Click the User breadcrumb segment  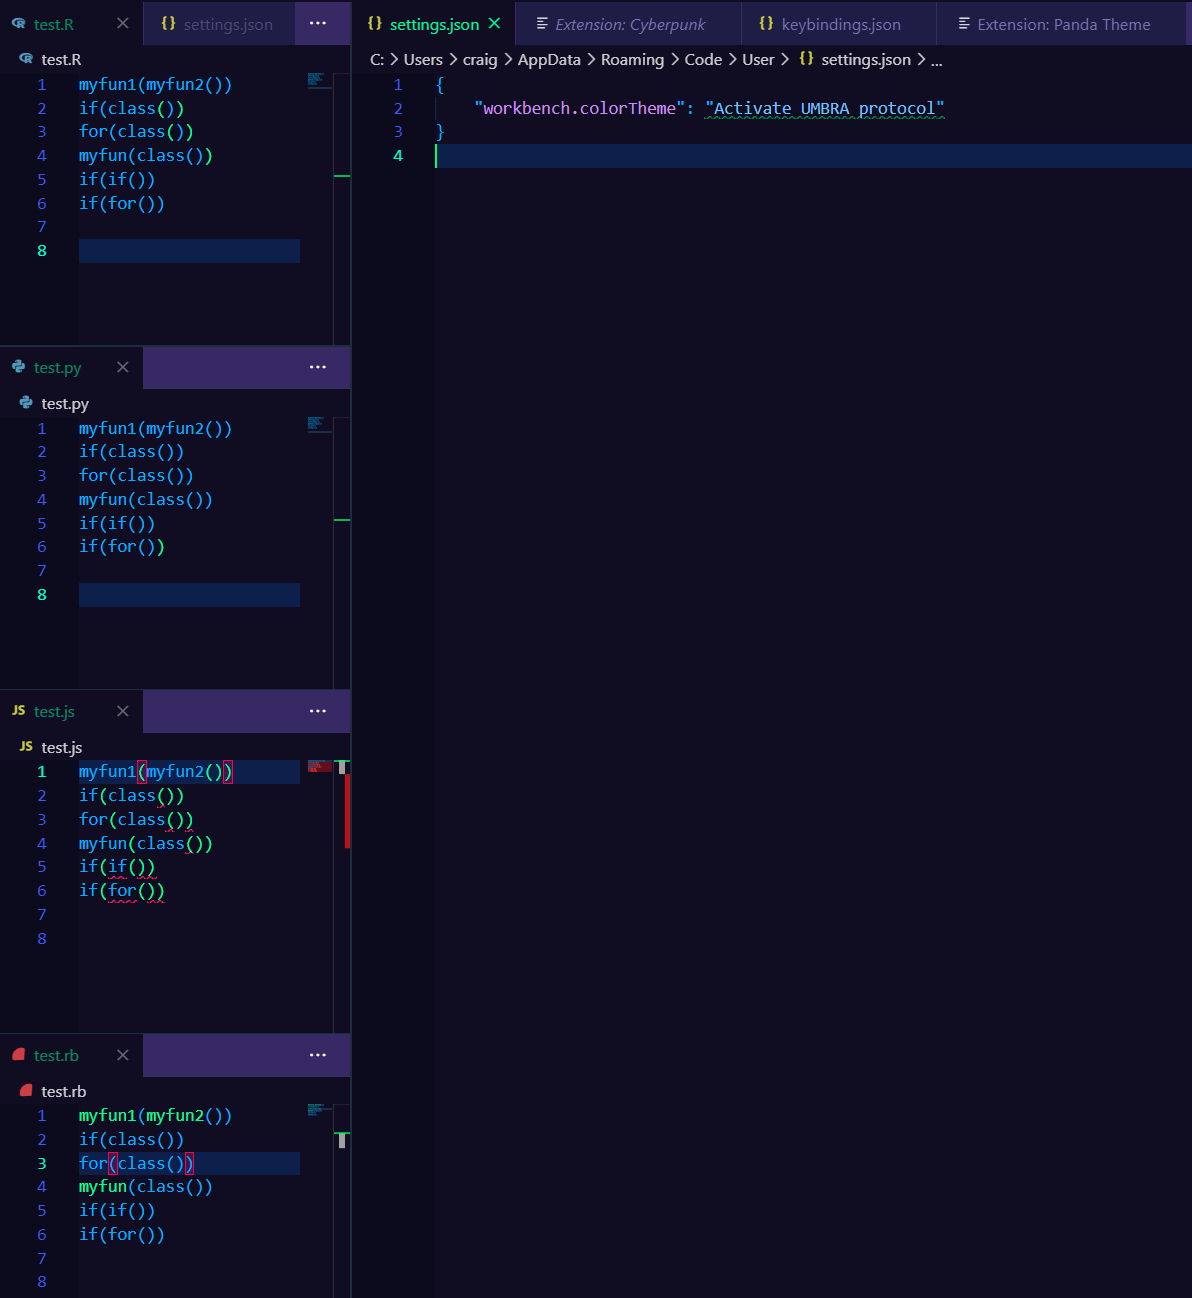coord(758,60)
